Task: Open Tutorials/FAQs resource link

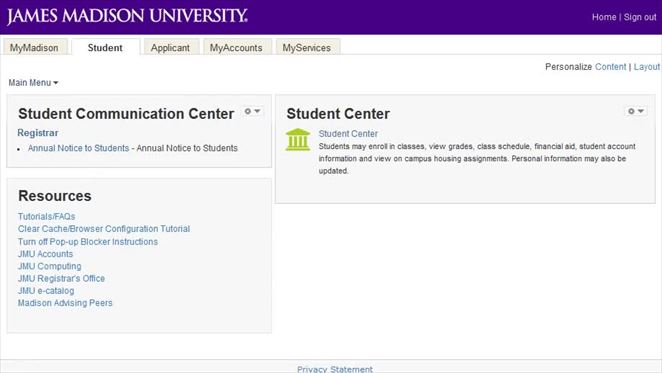Action: [46, 216]
